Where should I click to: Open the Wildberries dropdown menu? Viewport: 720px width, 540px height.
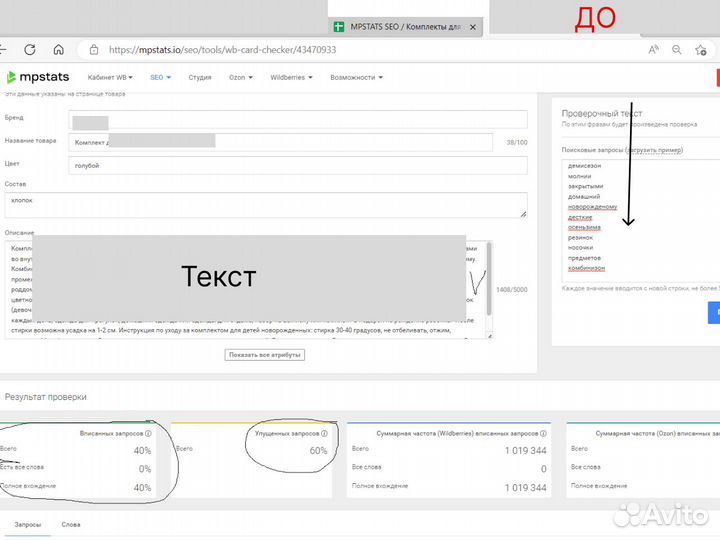coord(291,78)
